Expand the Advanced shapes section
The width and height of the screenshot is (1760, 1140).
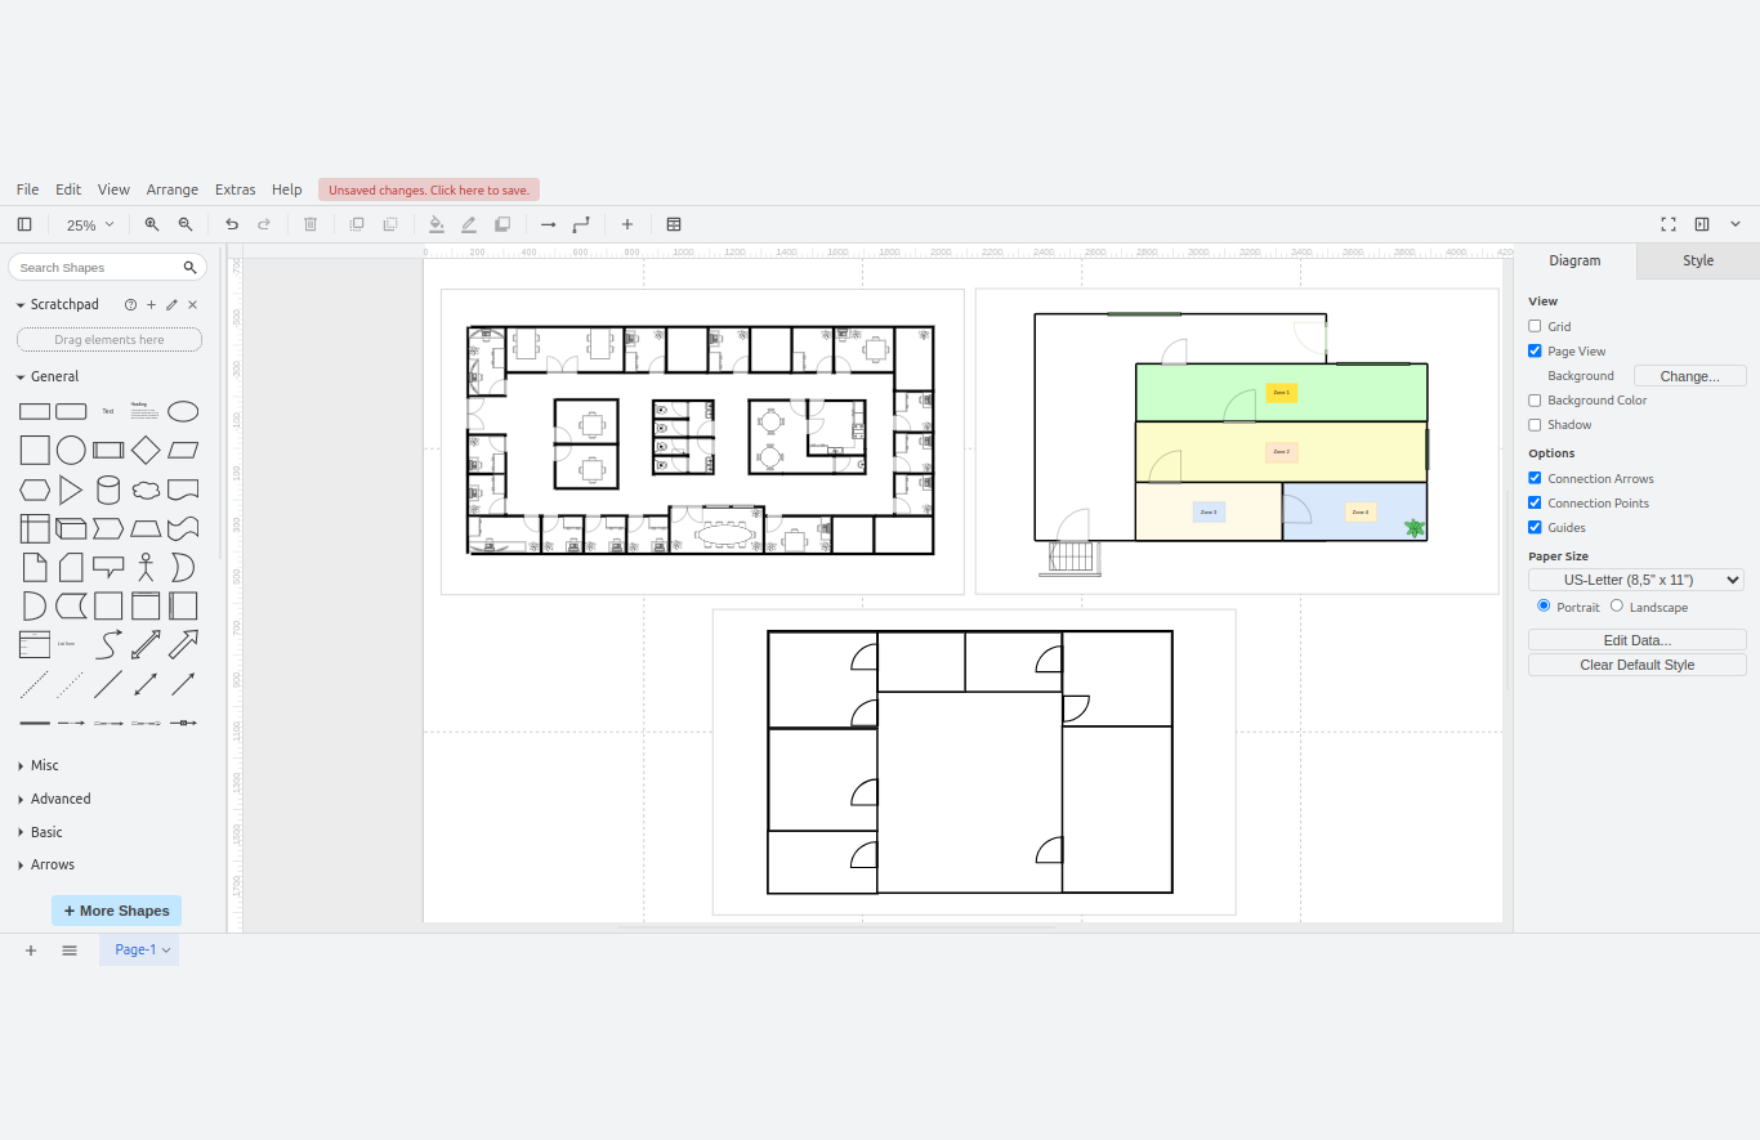click(60, 799)
